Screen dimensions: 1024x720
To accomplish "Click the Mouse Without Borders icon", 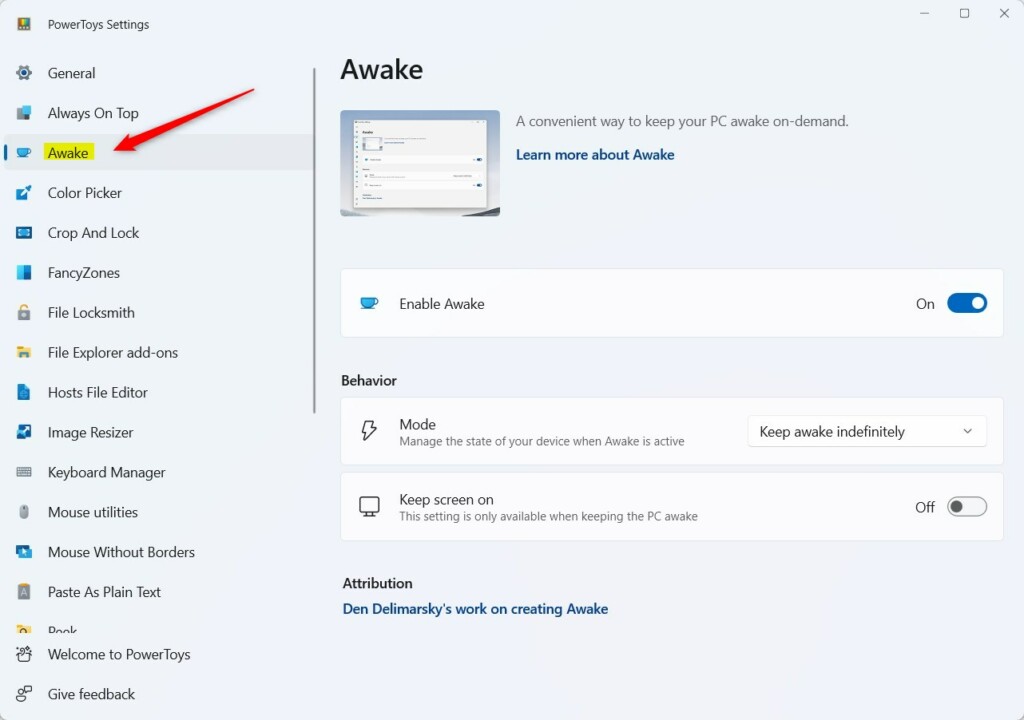I will pyautogui.click(x=24, y=552).
